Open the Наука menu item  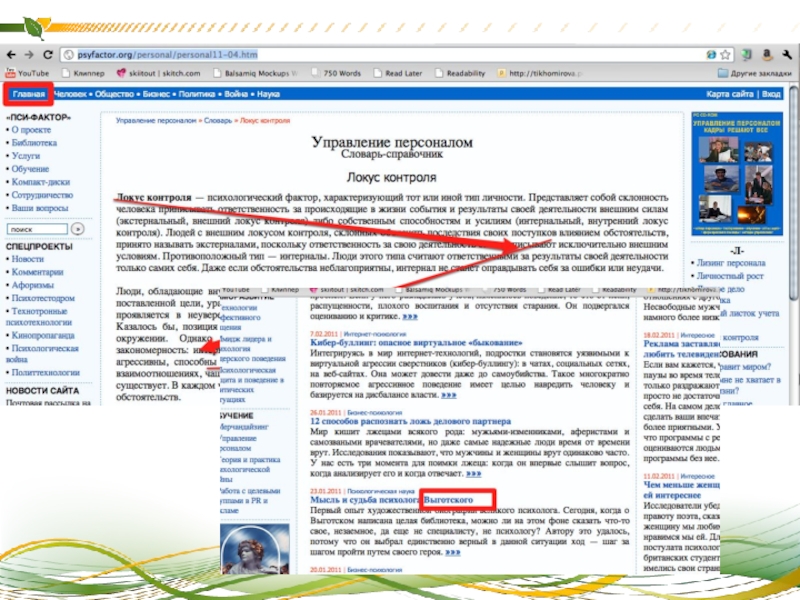pos(268,94)
